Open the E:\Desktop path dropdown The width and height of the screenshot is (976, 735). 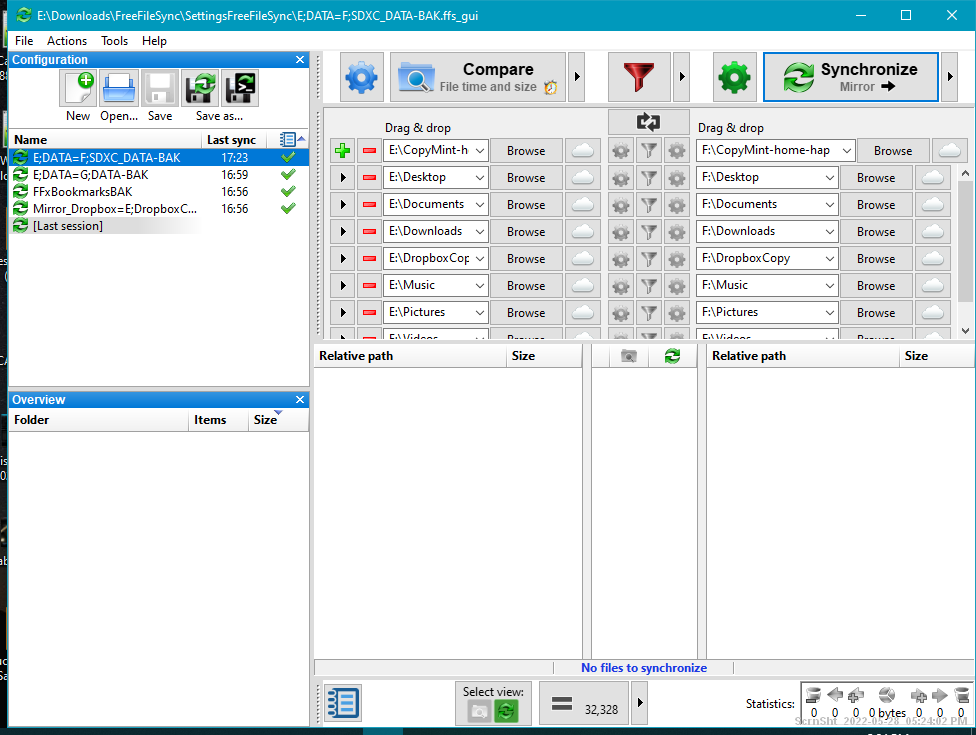point(480,178)
